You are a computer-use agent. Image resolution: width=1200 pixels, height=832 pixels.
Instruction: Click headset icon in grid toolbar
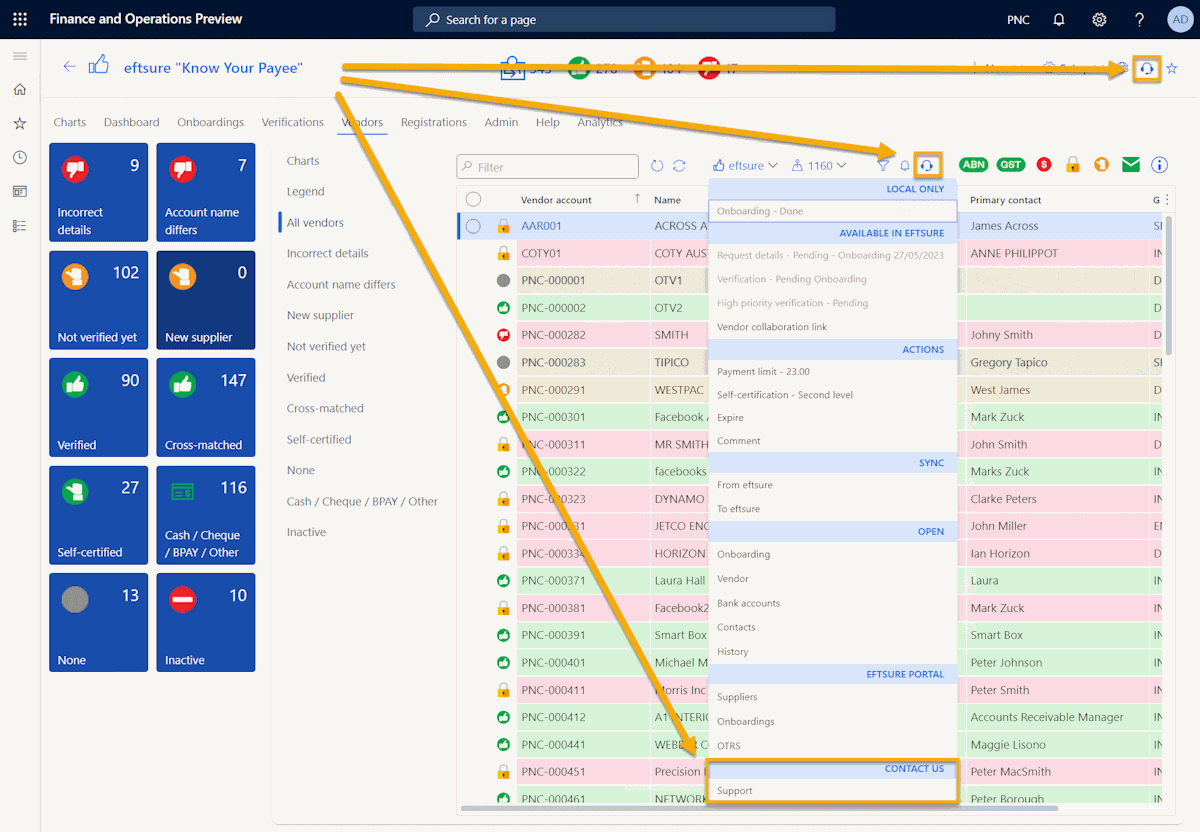coord(928,165)
